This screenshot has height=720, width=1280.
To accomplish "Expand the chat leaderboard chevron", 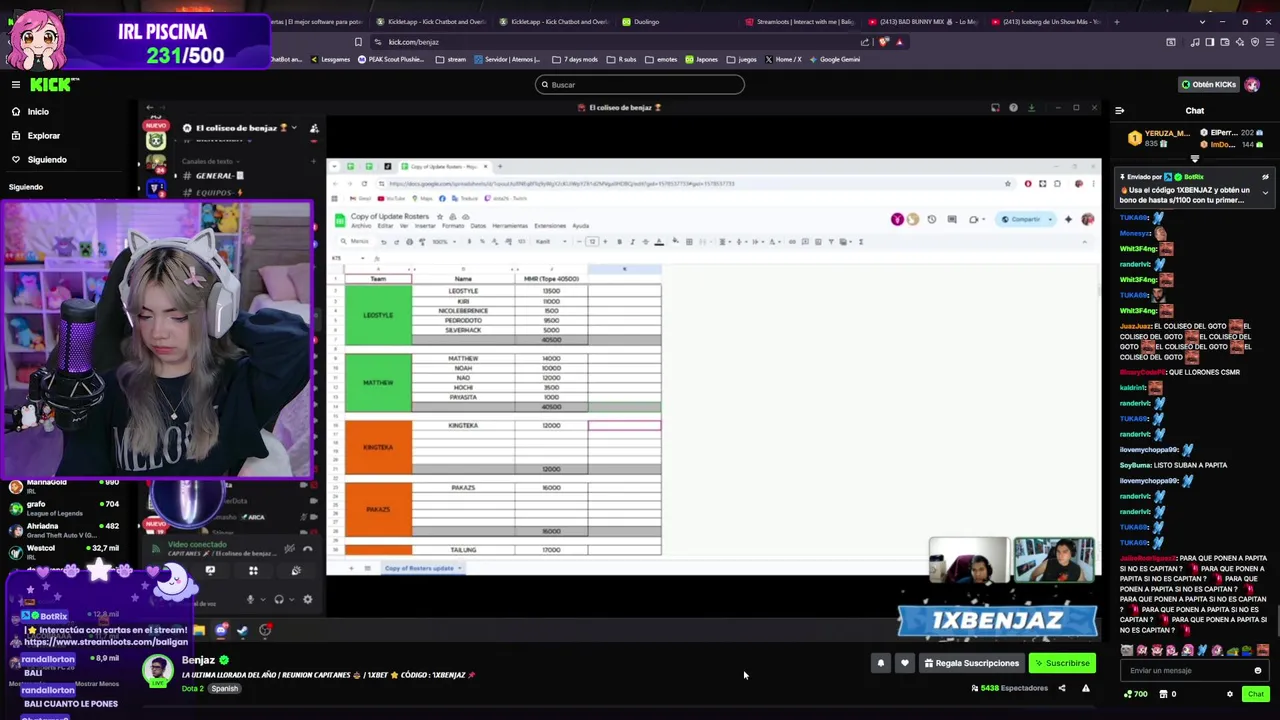I will [x=1195, y=159].
